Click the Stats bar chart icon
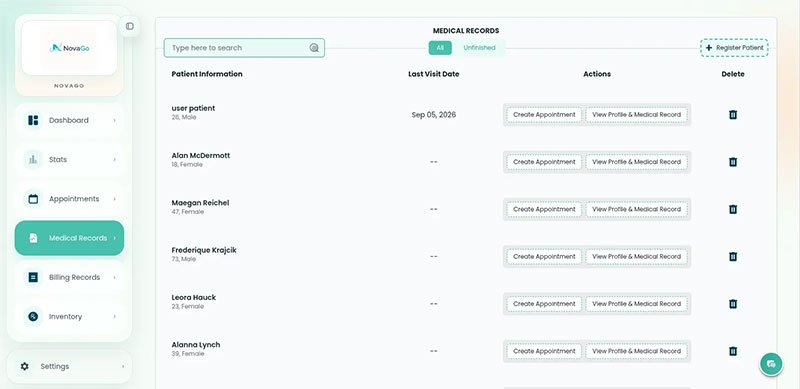 click(x=33, y=160)
